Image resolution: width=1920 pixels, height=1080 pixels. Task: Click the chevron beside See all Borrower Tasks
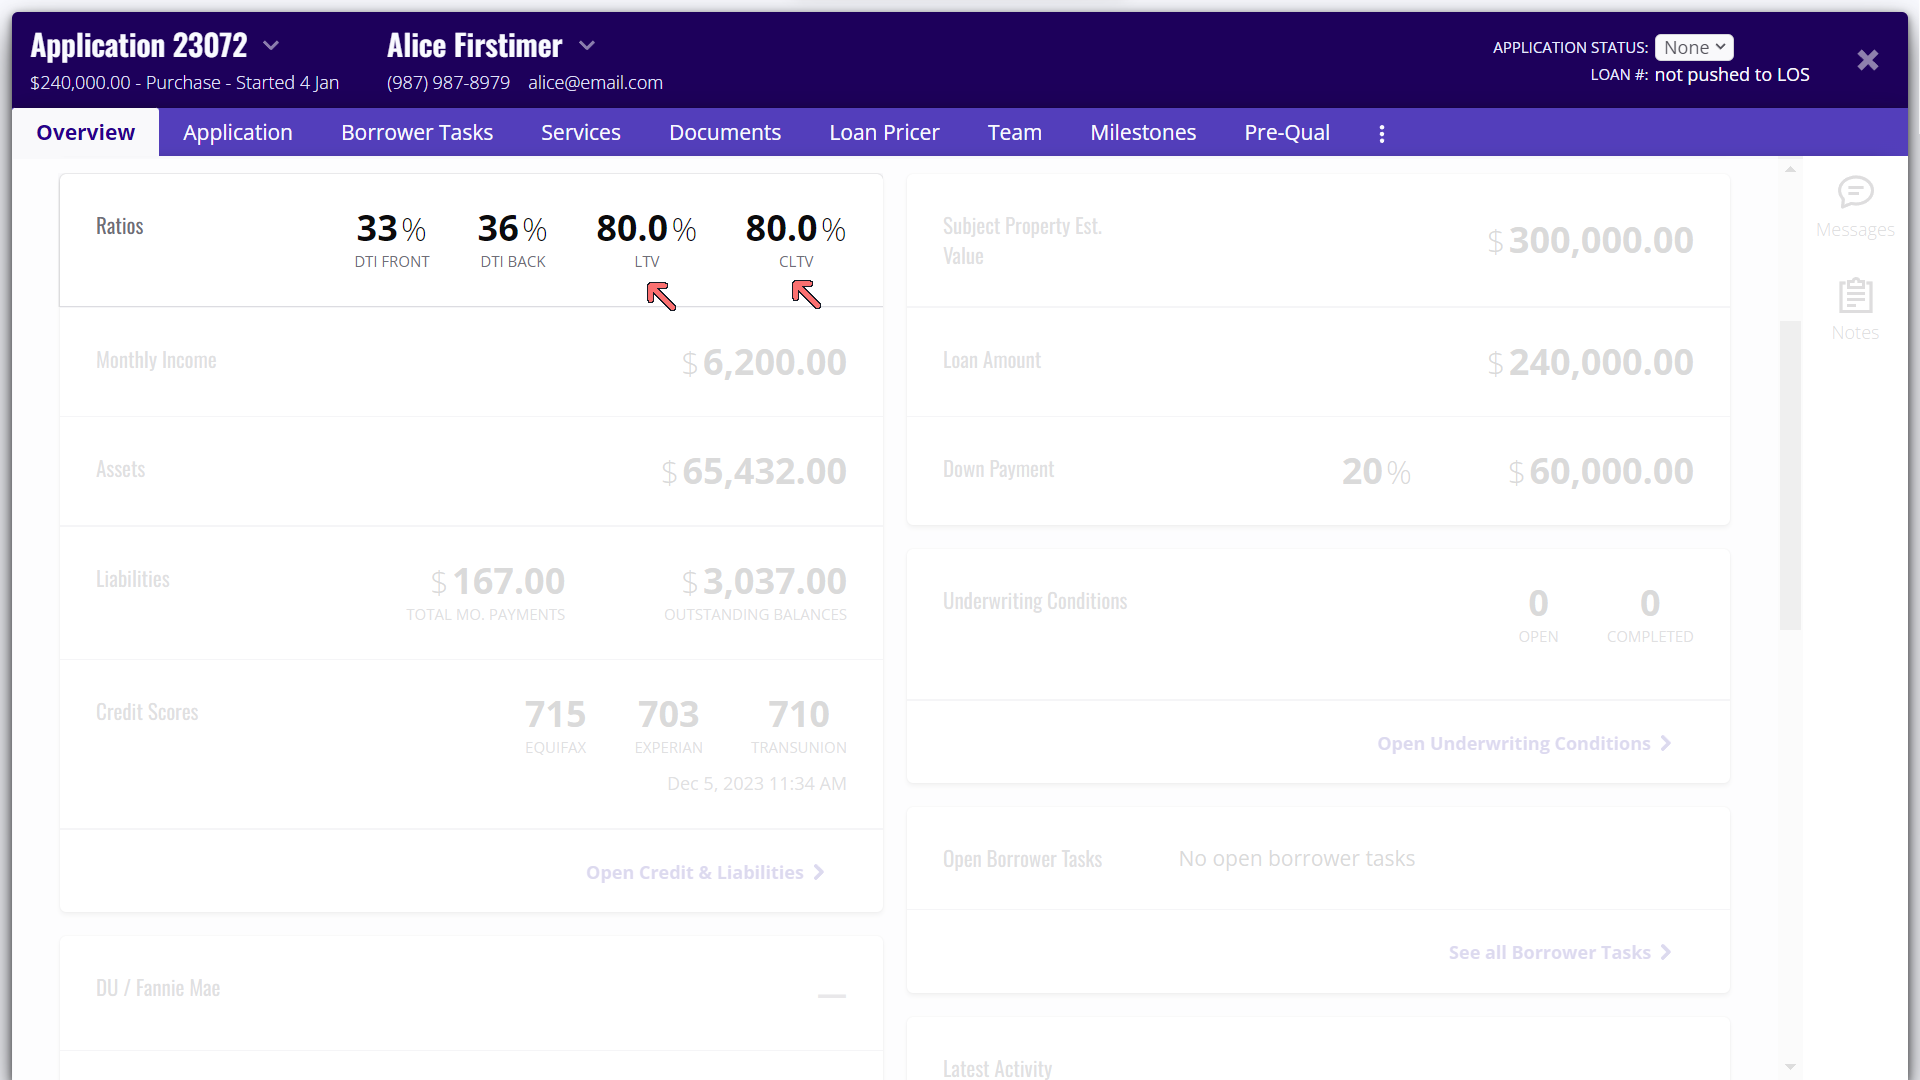[x=1666, y=952]
